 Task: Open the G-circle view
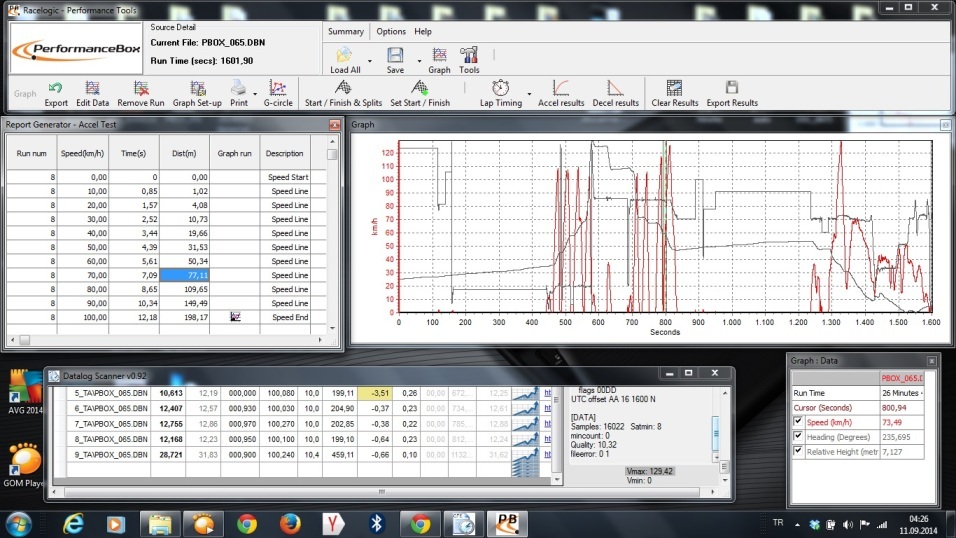(x=277, y=88)
